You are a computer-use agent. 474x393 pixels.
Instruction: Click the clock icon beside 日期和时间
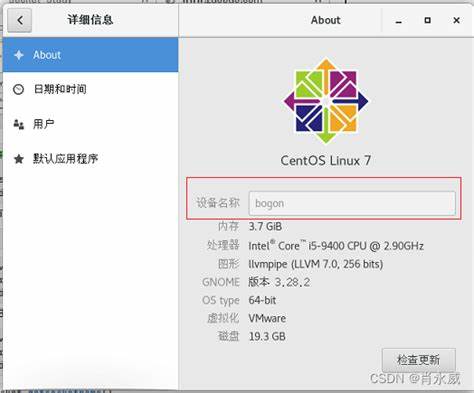pyautogui.click(x=18, y=89)
